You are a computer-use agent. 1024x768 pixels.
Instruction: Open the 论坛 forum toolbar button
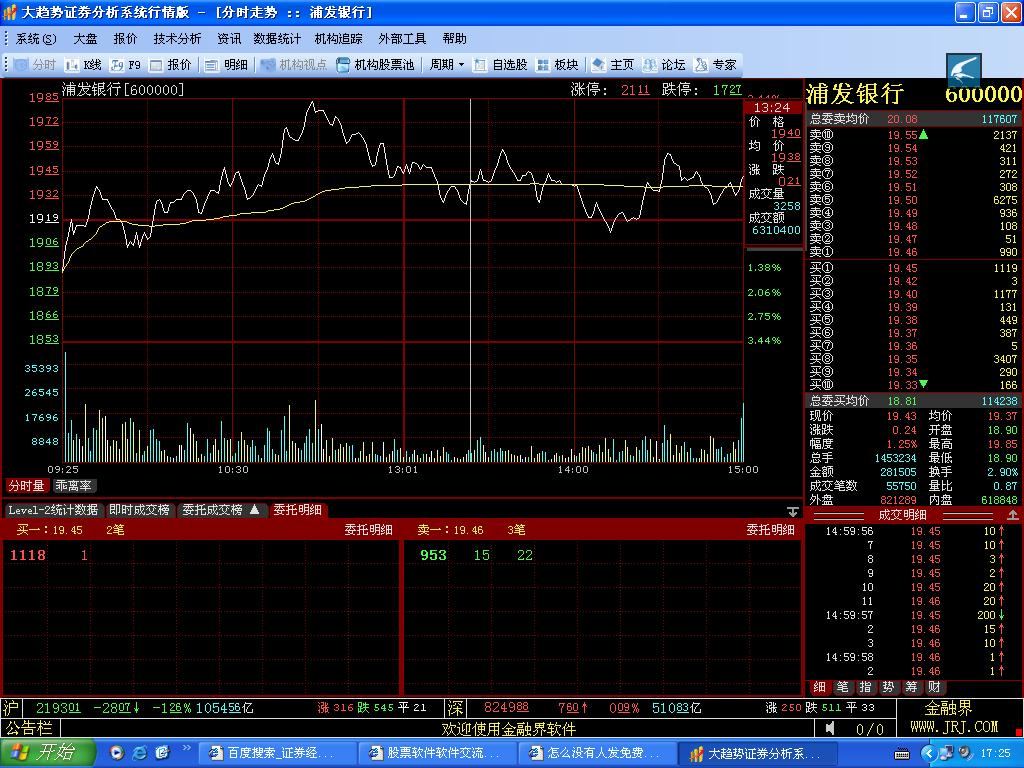(664, 65)
